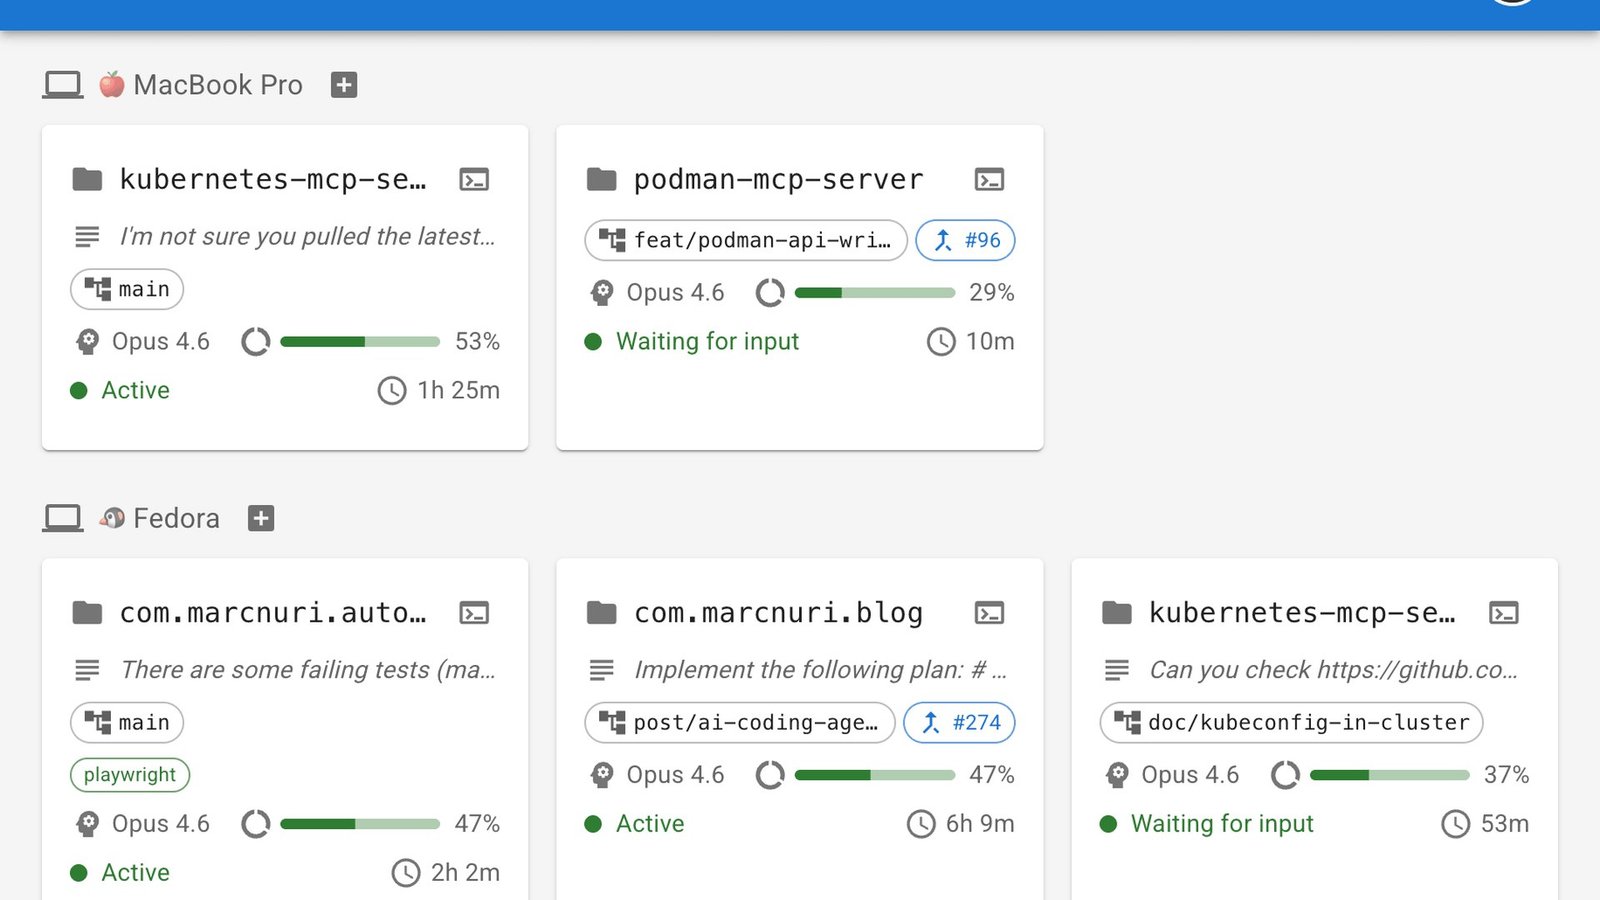
Task: Select the doc/kubeconfig-in-cluster branch chip
Action: click(x=1291, y=723)
